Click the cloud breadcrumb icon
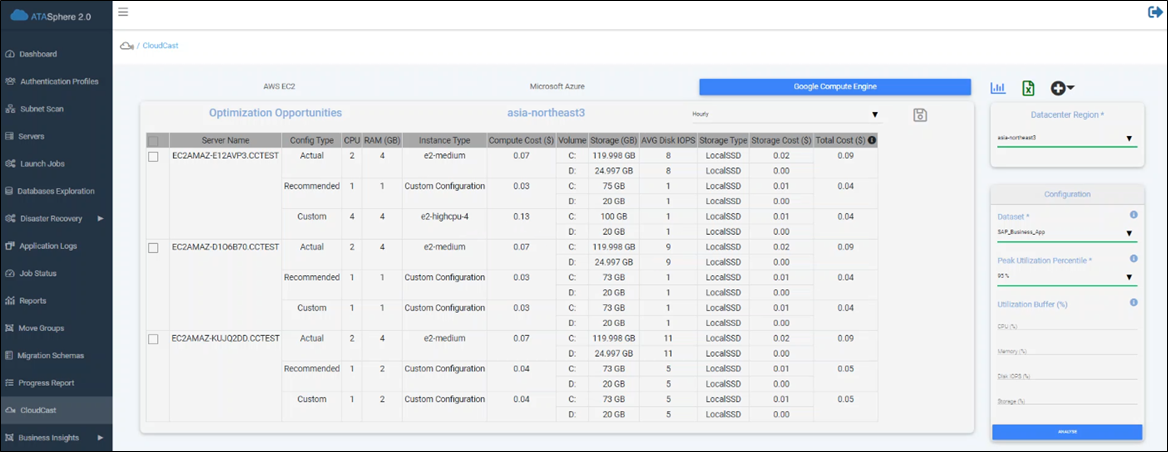This screenshot has height=452, width=1168. click(x=126, y=46)
